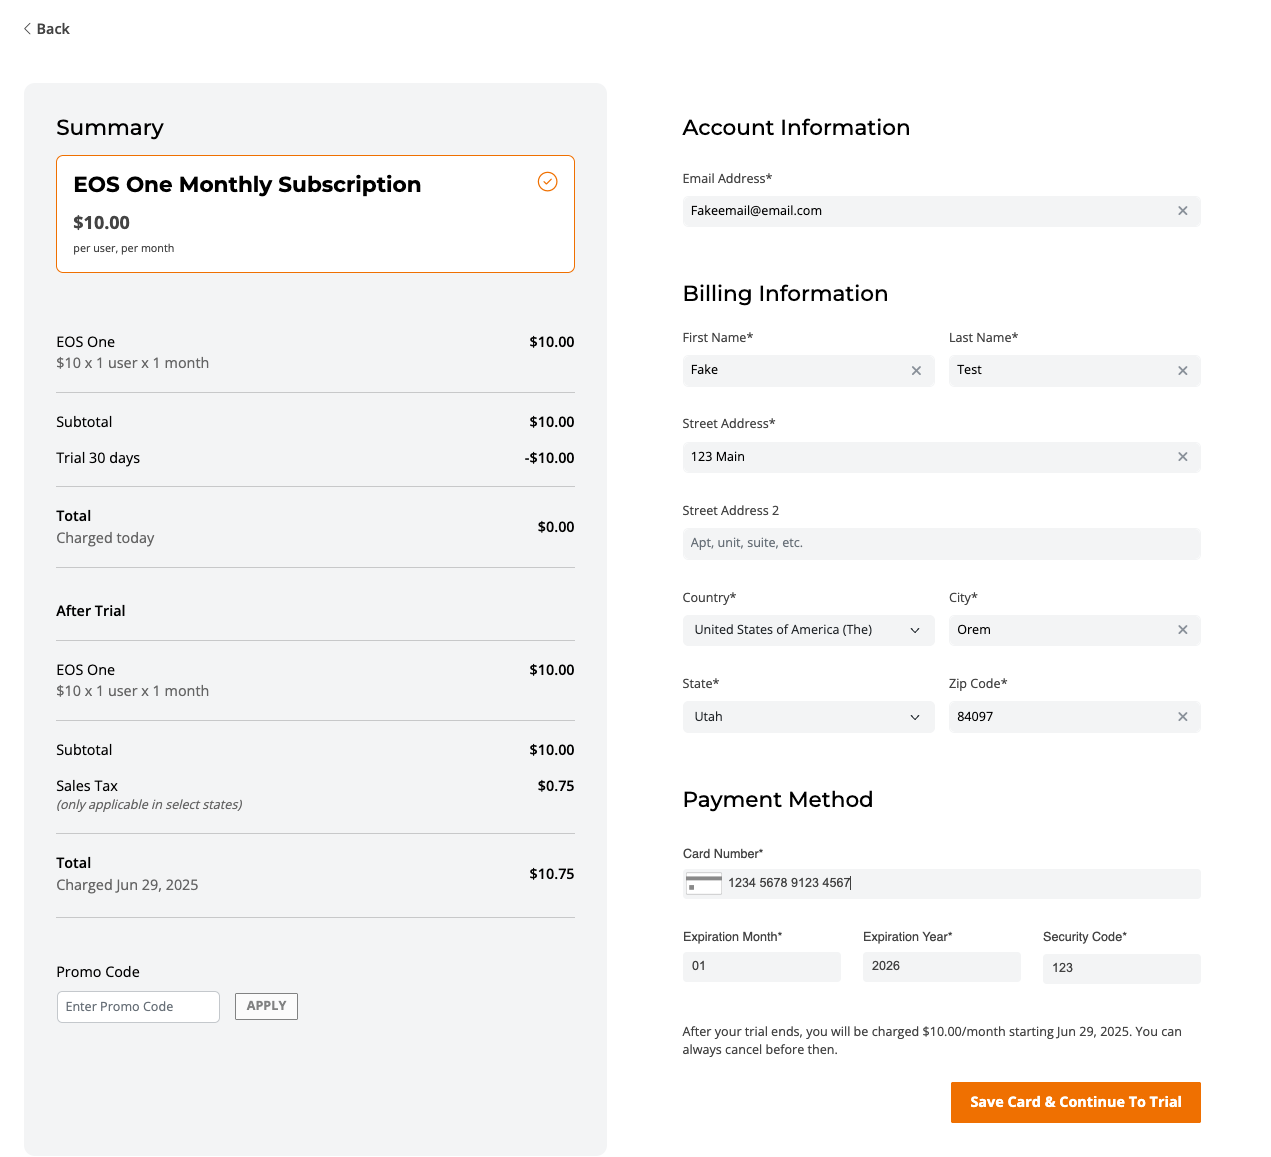Viewport: 1271px width, 1157px height.
Task: Click the Charged Jun 29, 2025 text
Action: pyautogui.click(x=127, y=885)
